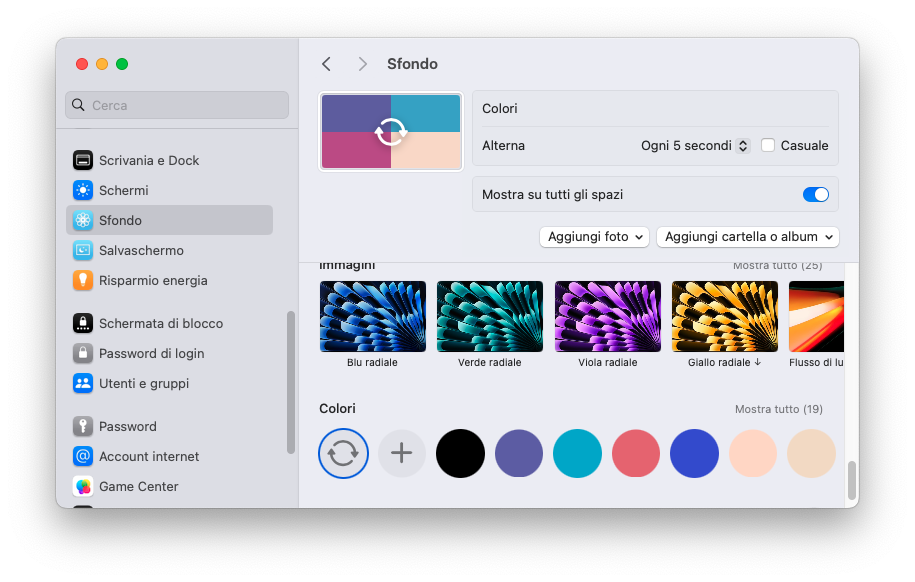Select the Blu radiale wallpaper thumbnail

coord(373,316)
